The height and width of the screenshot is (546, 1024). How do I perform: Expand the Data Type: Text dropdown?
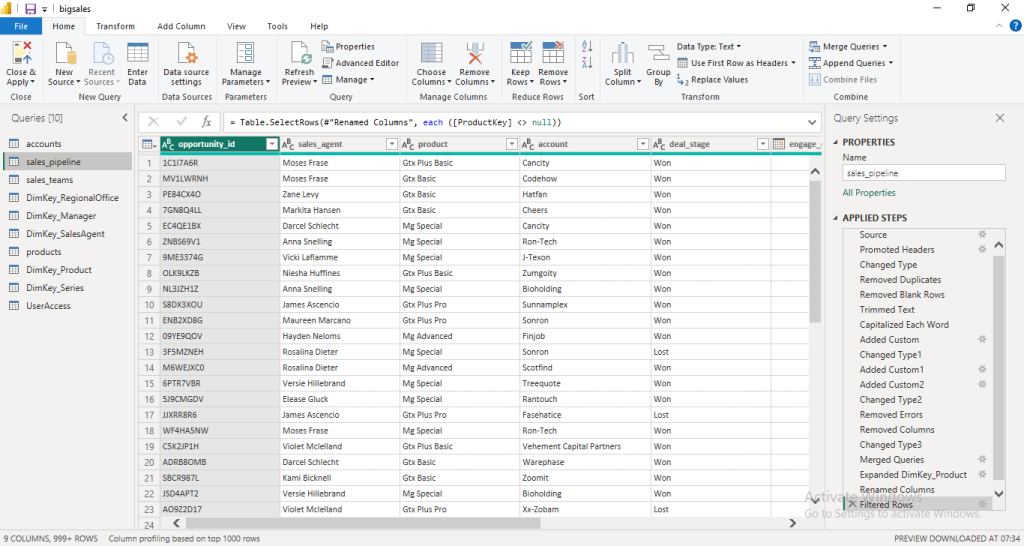pos(708,46)
